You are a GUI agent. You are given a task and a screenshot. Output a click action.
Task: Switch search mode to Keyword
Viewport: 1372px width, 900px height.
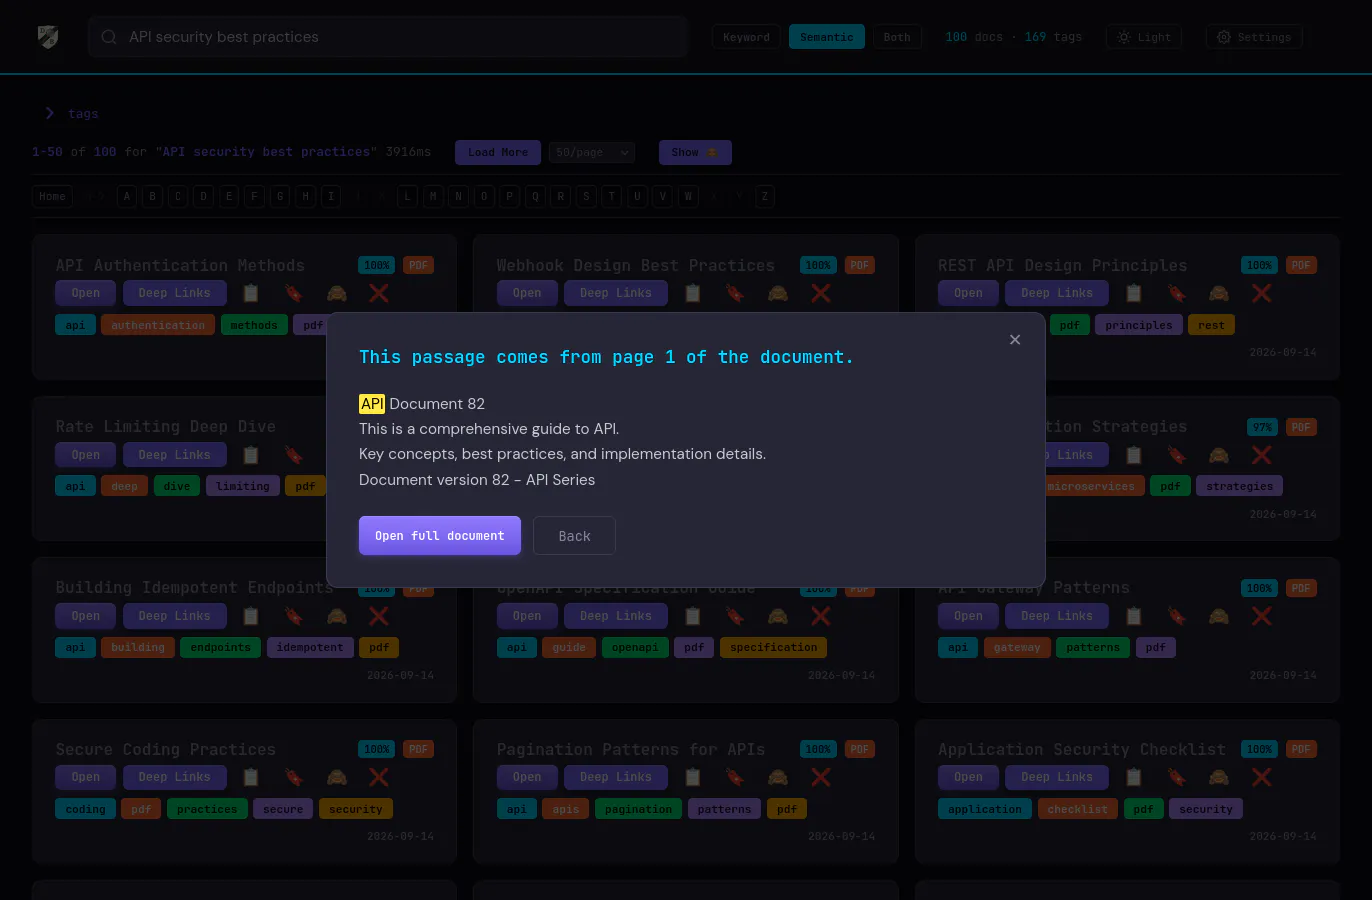click(746, 37)
